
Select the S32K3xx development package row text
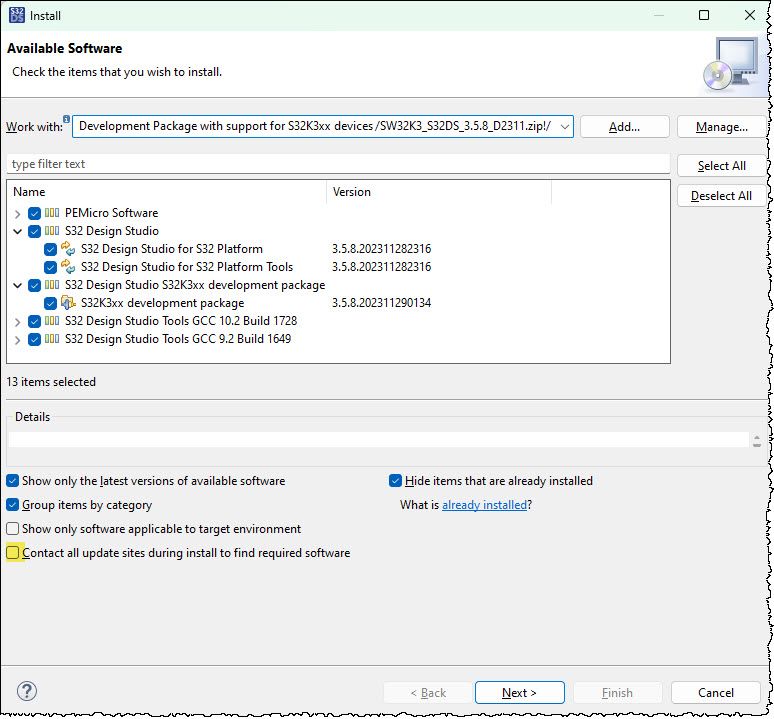click(162, 303)
